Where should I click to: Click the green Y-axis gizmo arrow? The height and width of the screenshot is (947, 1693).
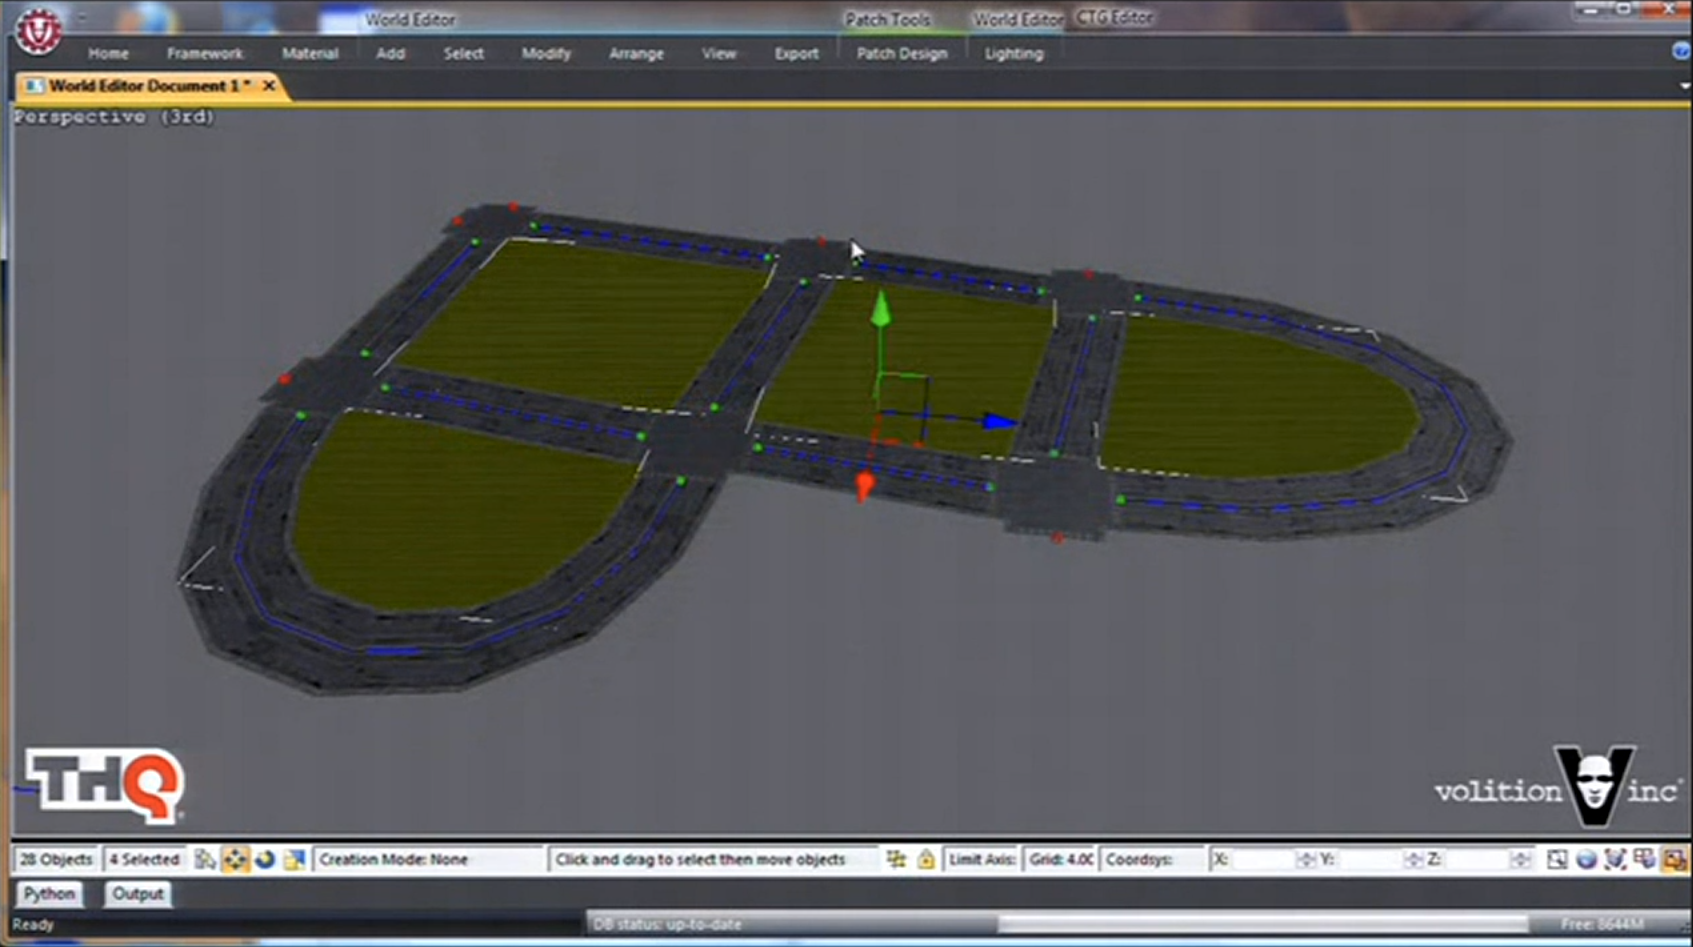point(880,309)
